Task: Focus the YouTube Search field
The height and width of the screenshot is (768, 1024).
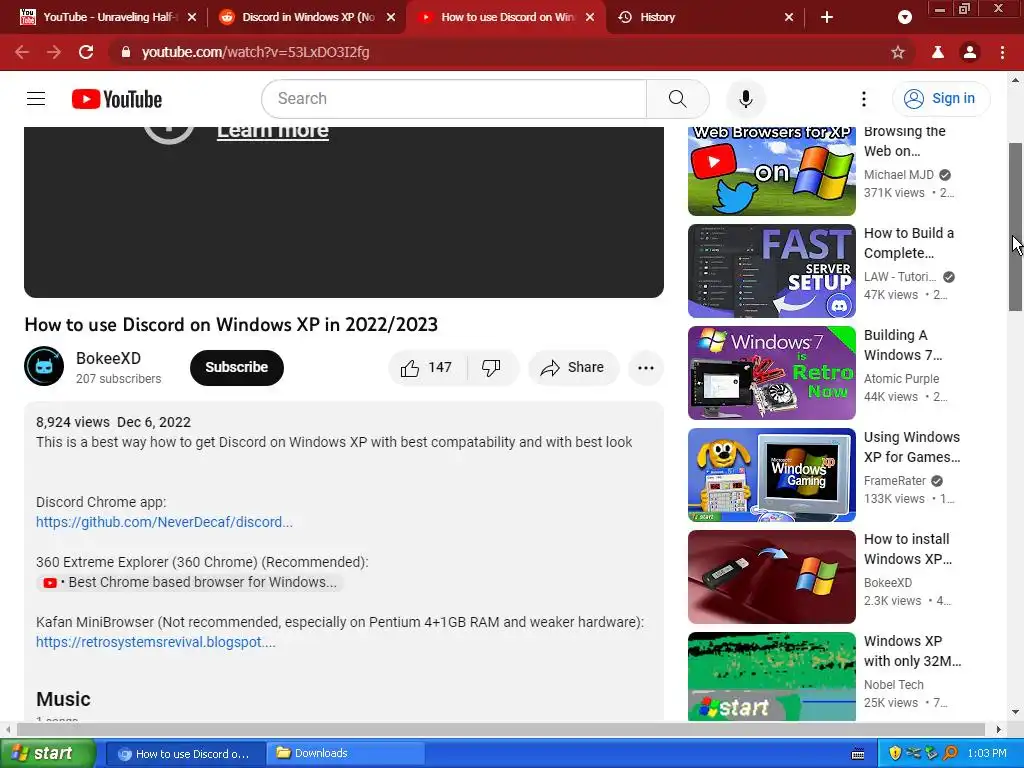Action: [454, 99]
